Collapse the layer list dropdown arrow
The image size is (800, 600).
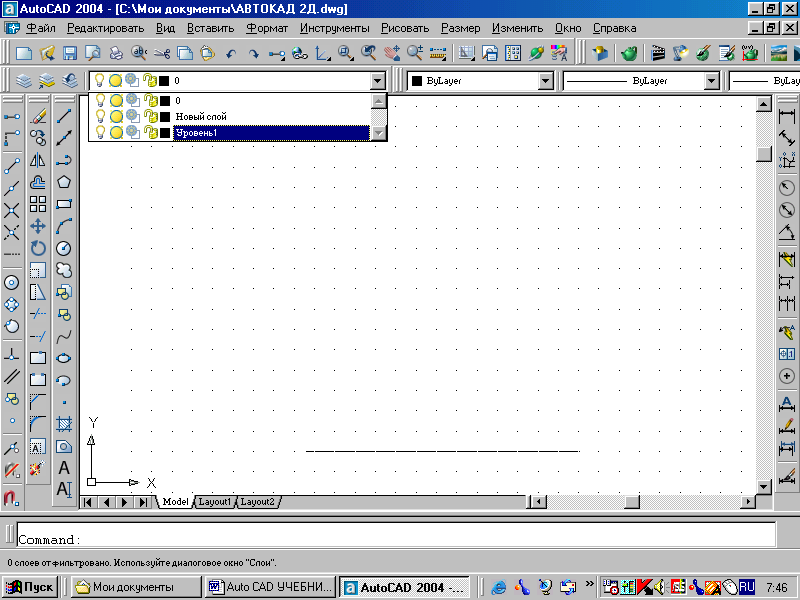[x=378, y=81]
